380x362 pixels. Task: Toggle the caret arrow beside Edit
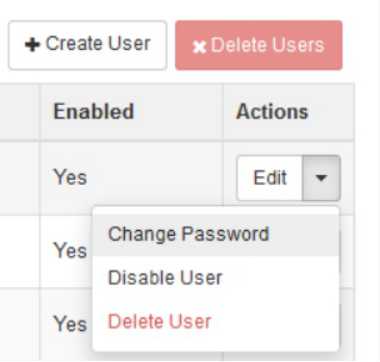321,178
